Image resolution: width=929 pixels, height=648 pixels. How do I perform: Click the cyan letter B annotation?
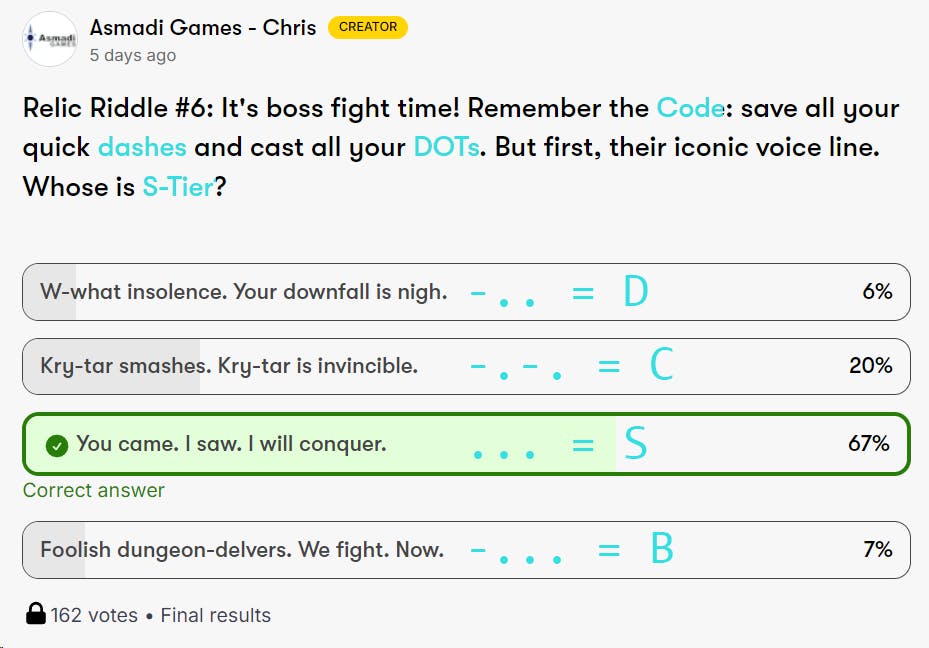(661, 549)
